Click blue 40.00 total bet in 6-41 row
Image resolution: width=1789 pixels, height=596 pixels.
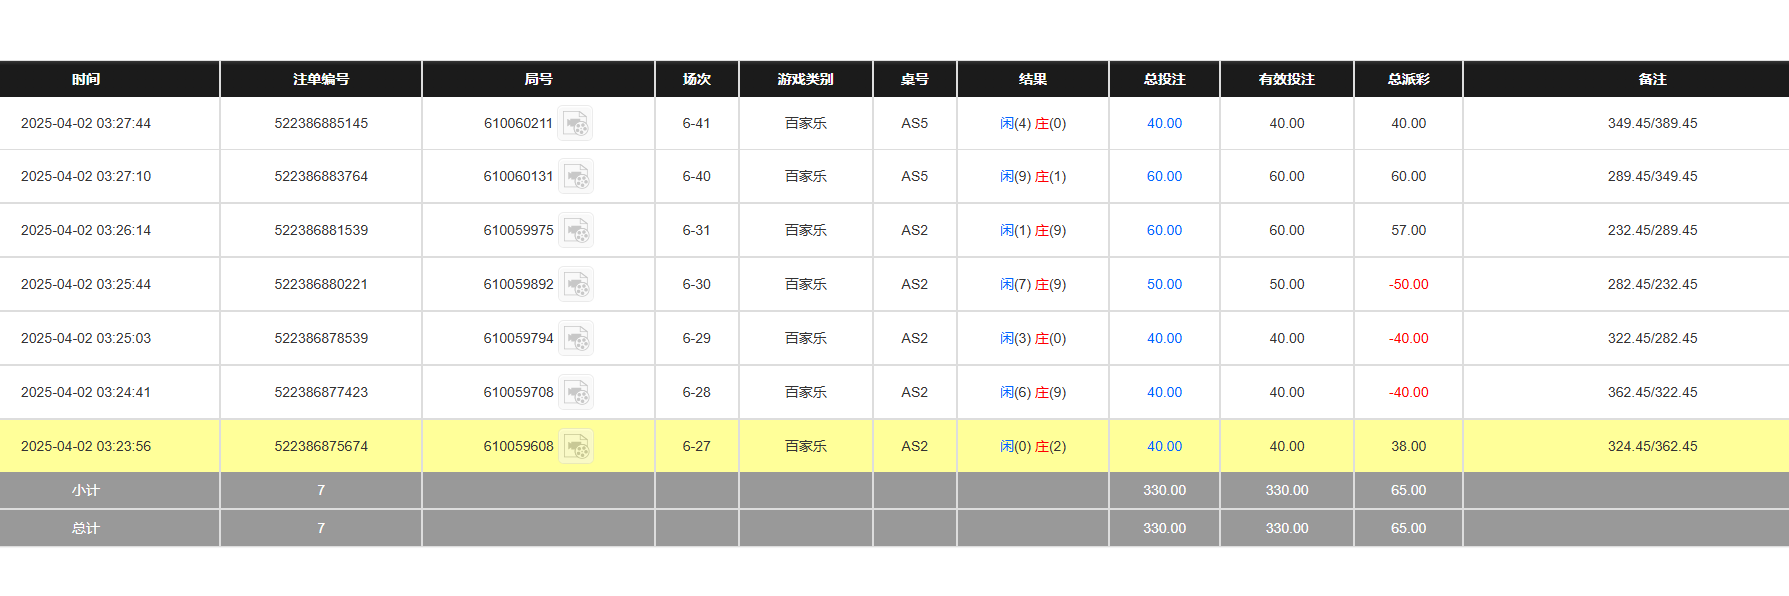1164,124
